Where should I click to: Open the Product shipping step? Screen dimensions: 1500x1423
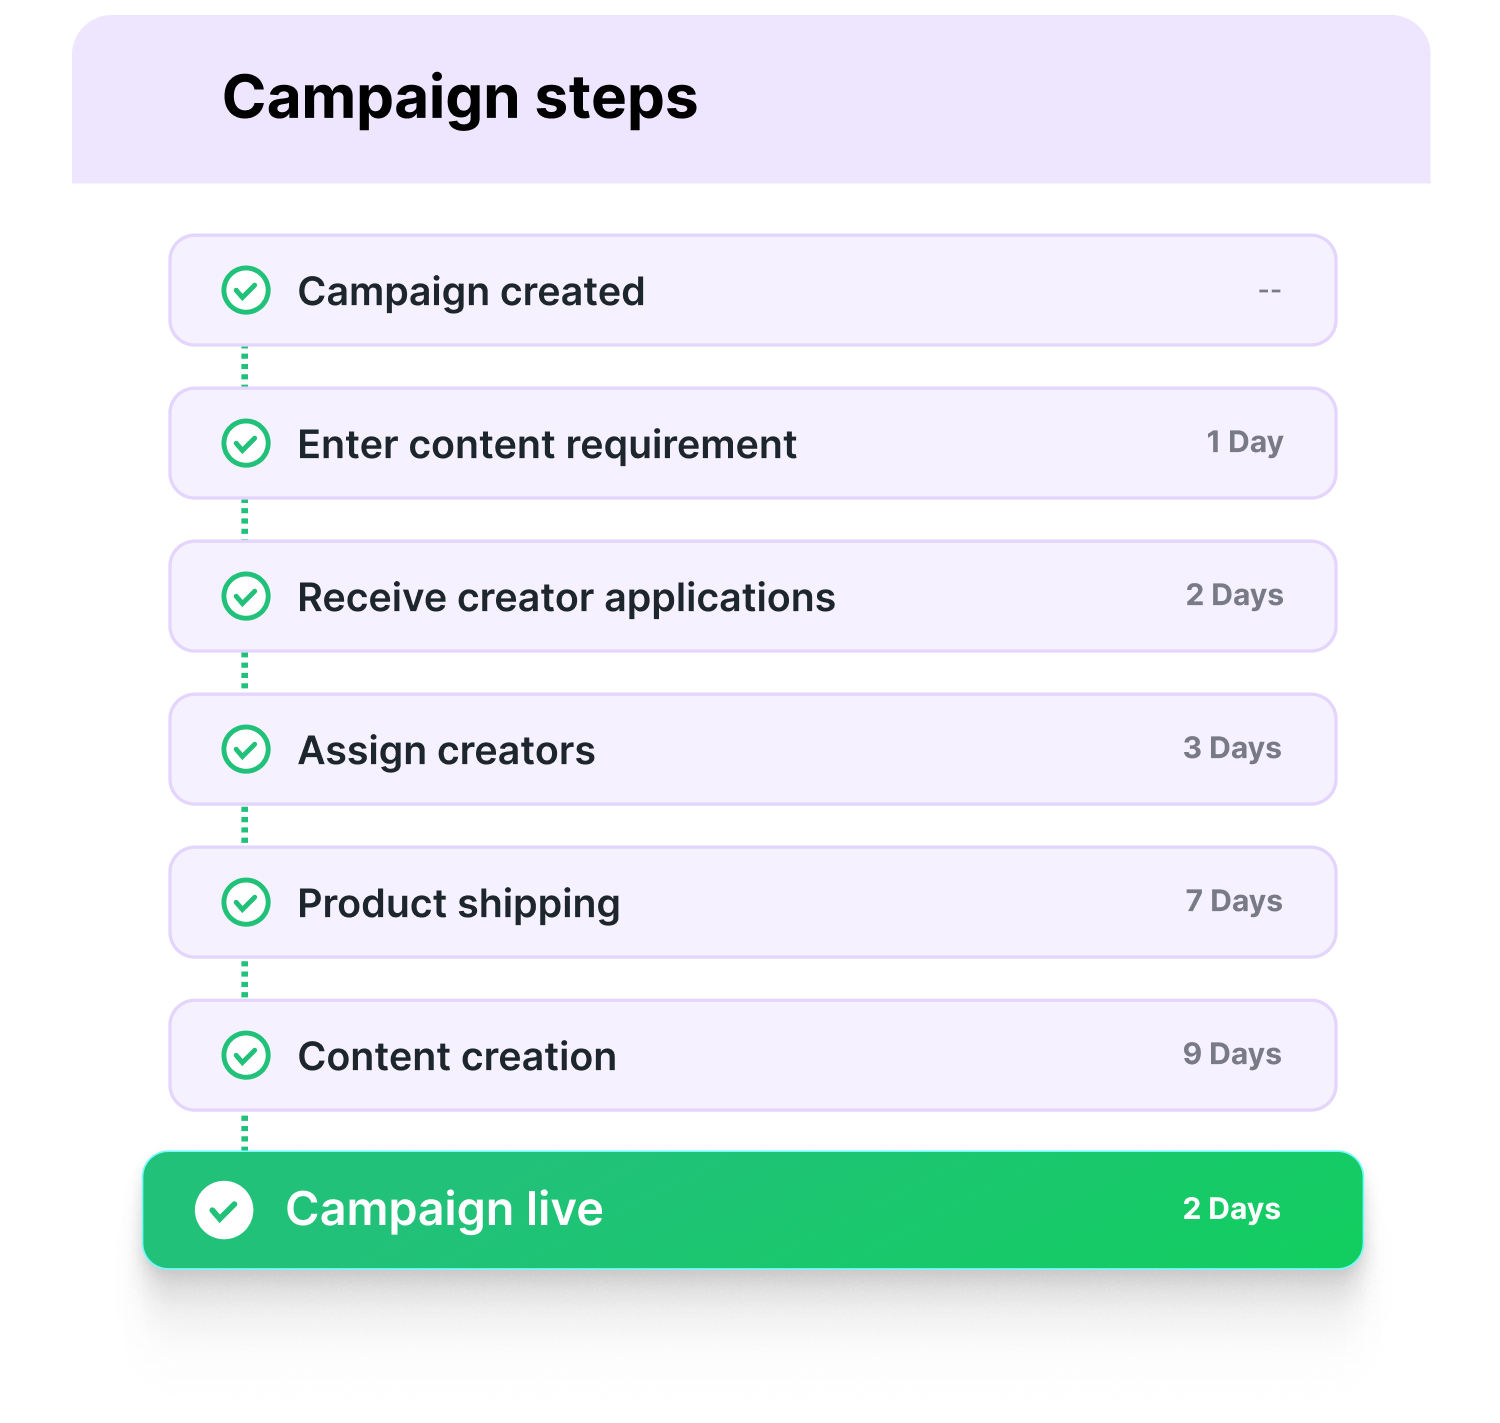(459, 904)
